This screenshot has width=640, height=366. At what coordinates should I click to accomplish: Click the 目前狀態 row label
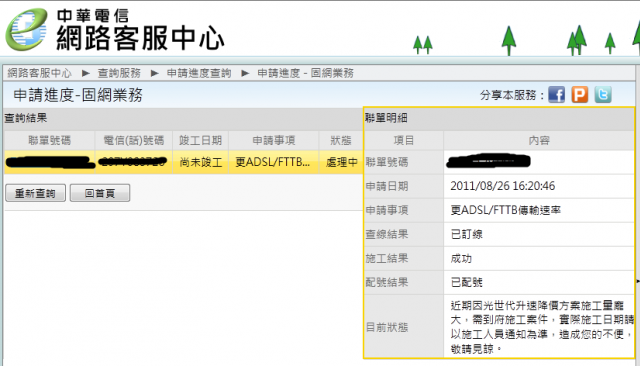tap(387, 327)
